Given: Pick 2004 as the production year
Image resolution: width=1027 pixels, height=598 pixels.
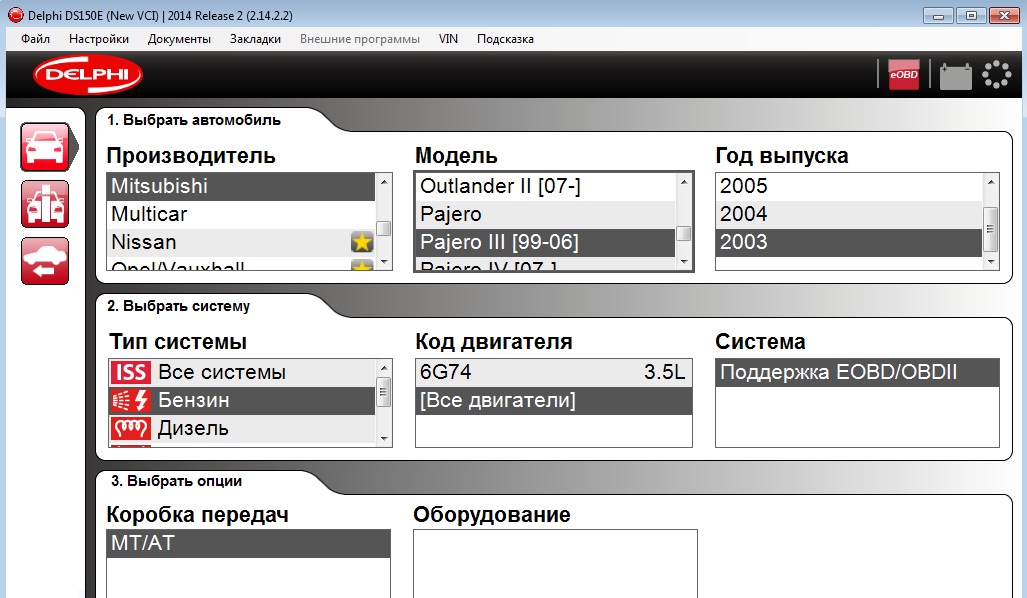Looking at the screenshot, I should point(849,214).
